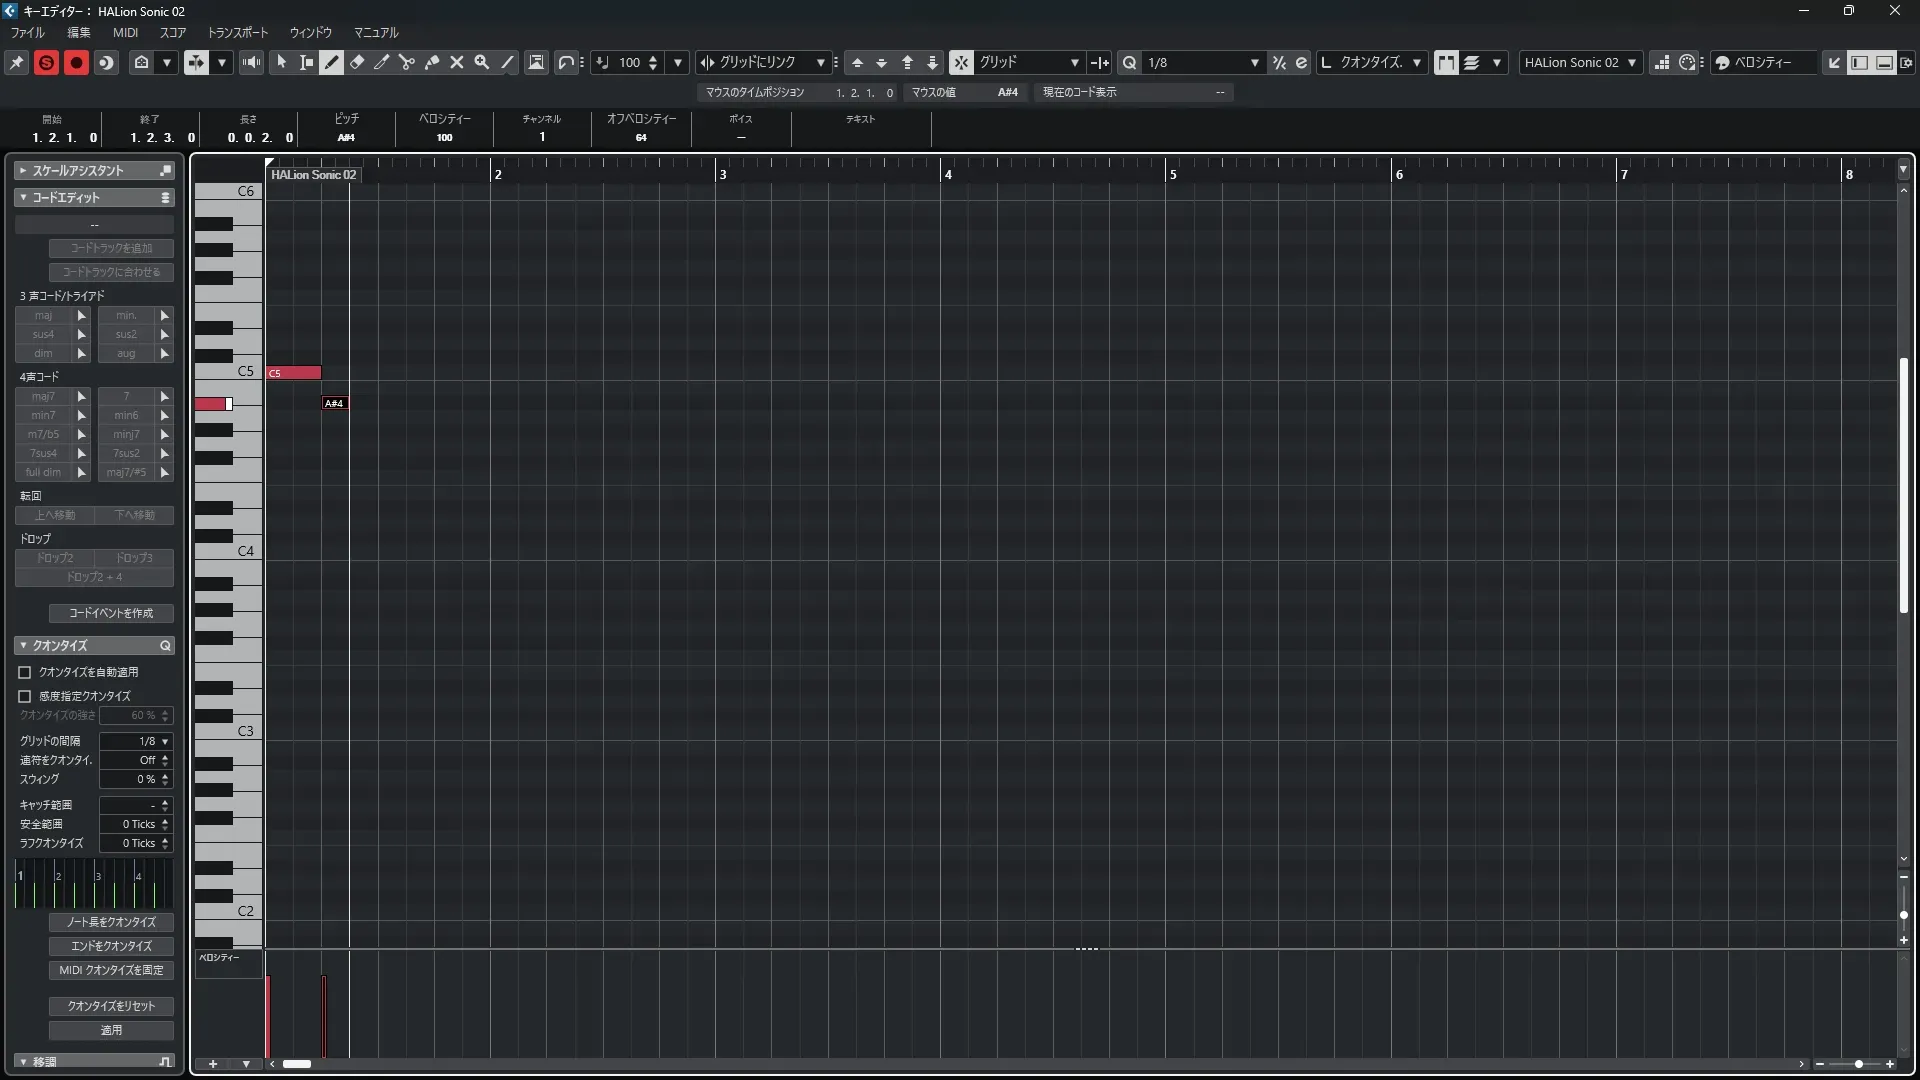This screenshot has height=1080, width=1920.
Task: Click the クオンタイズをリセット button
Action: (x=111, y=1006)
